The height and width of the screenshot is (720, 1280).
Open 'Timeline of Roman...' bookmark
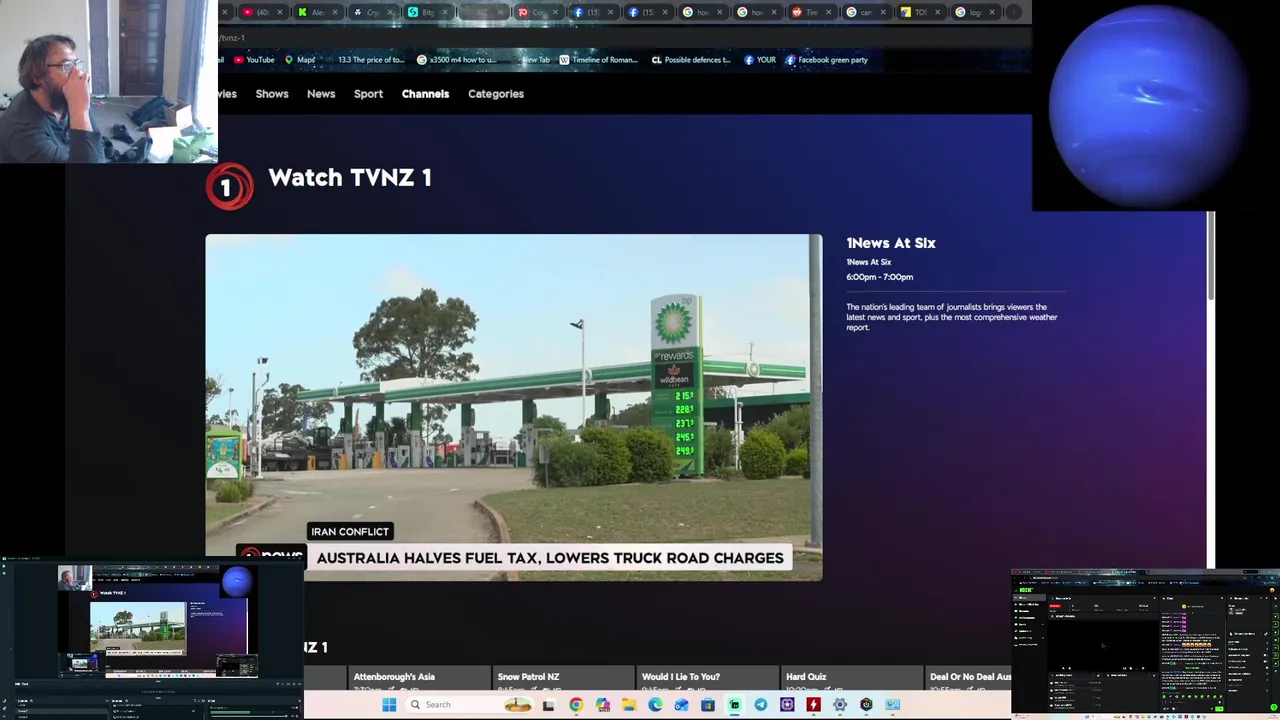[x=598, y=60]
